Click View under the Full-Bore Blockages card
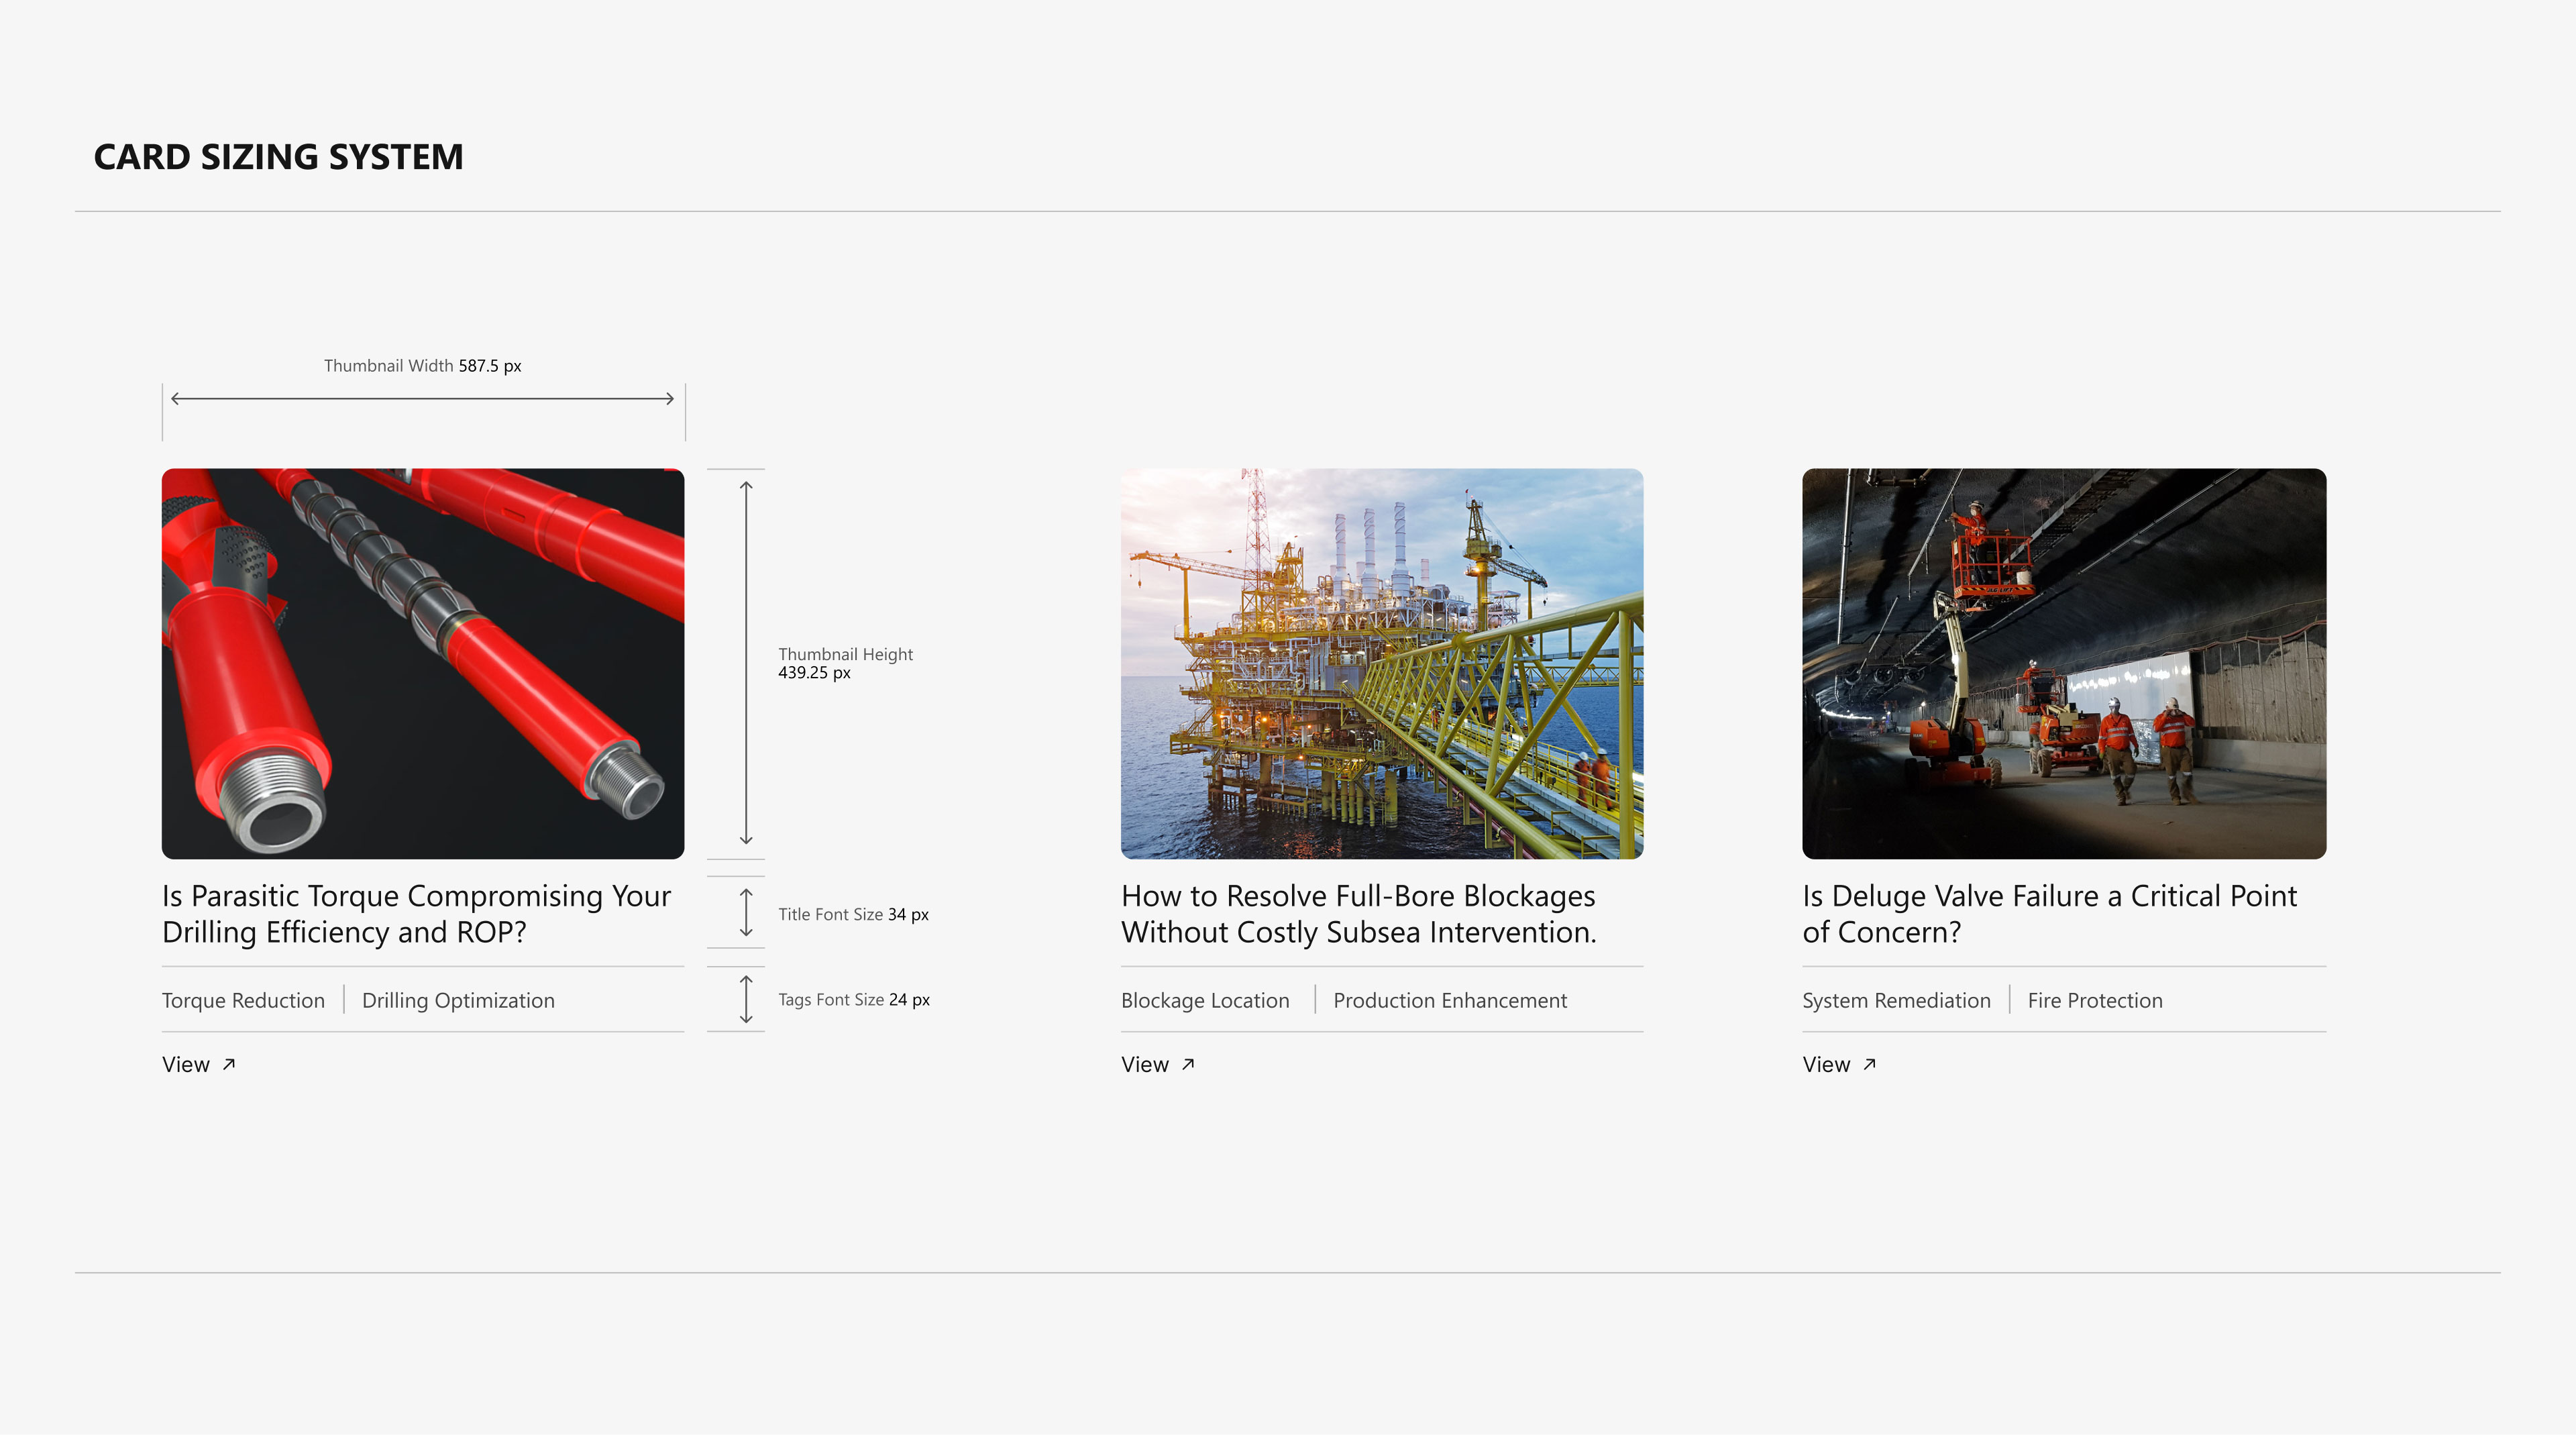This screenshot has height=1435, width=2576. pos(1145,1064)
